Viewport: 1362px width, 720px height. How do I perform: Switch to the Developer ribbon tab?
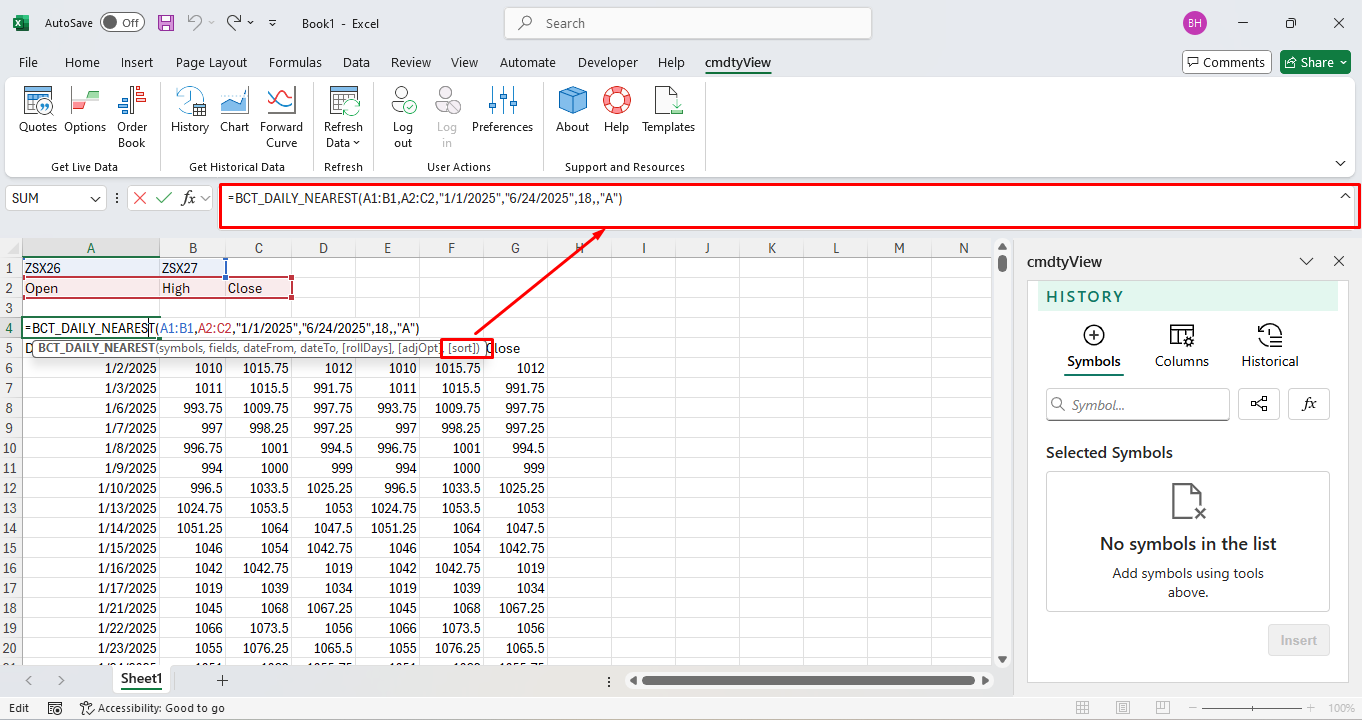(x=607, y=62)
